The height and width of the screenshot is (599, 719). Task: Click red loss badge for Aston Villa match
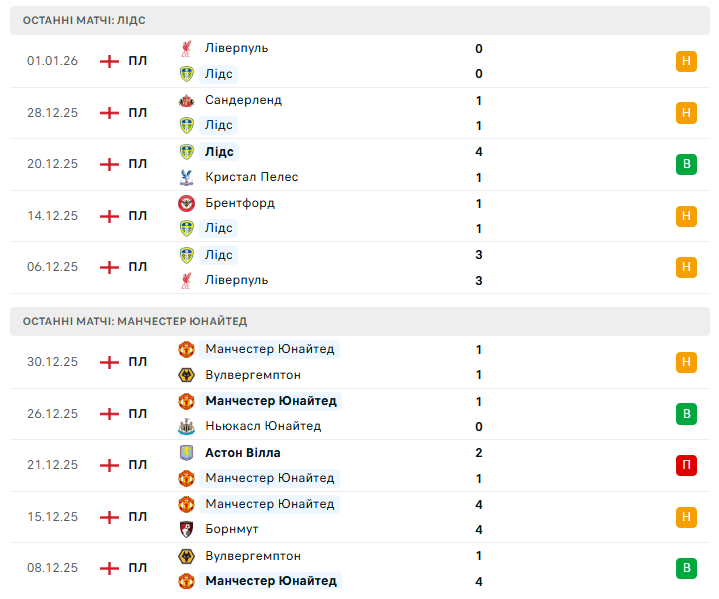click(x=686, y=465)
